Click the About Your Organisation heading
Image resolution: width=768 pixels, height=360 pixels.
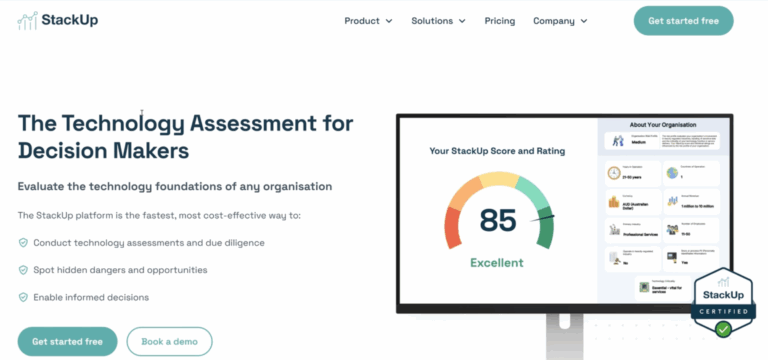coord(663,125)
